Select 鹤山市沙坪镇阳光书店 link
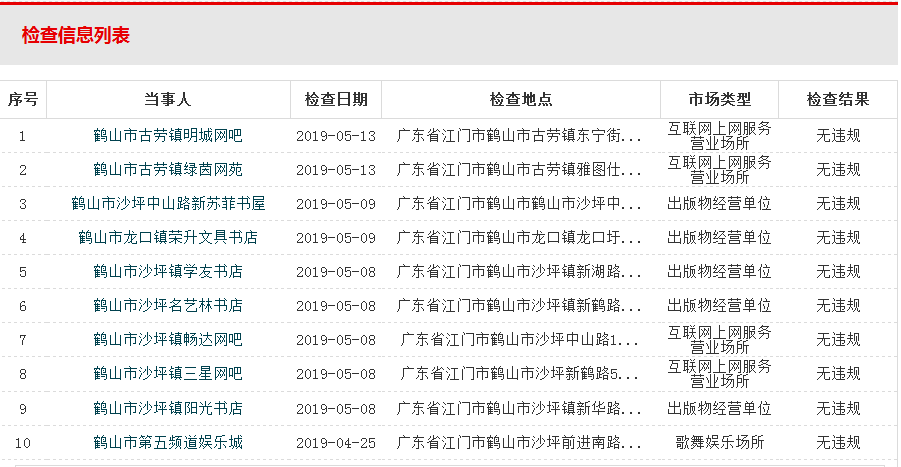The height and width of the screenshot is (467, 901). [168, 408]
